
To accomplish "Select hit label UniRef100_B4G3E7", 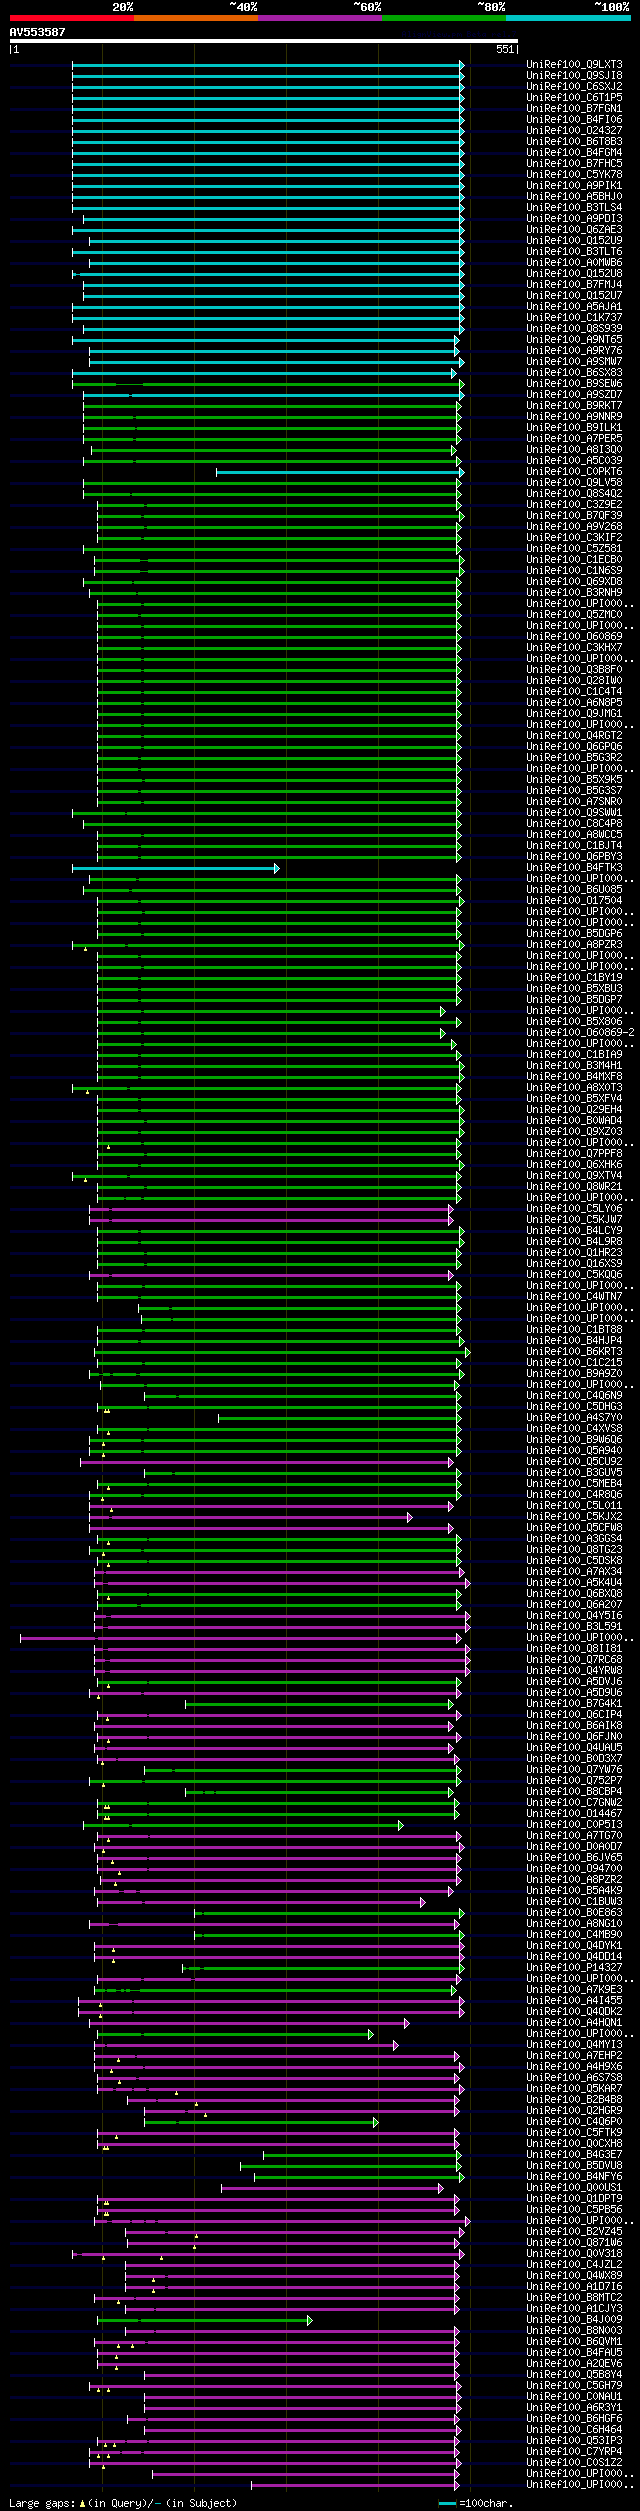I will tap(574, 2155).
